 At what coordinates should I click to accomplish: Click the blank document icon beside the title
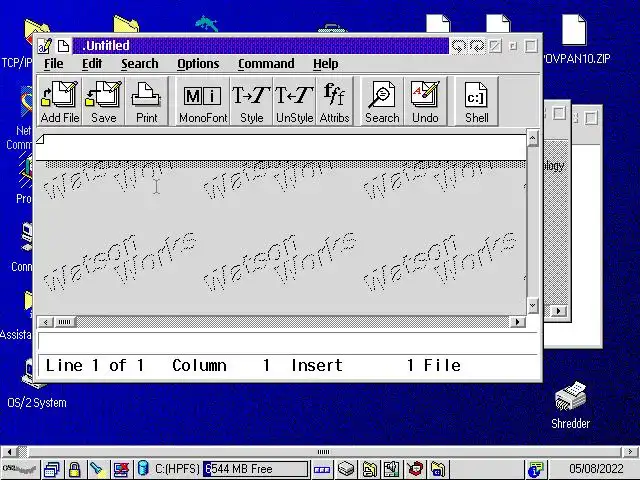[x=63, y=46]
